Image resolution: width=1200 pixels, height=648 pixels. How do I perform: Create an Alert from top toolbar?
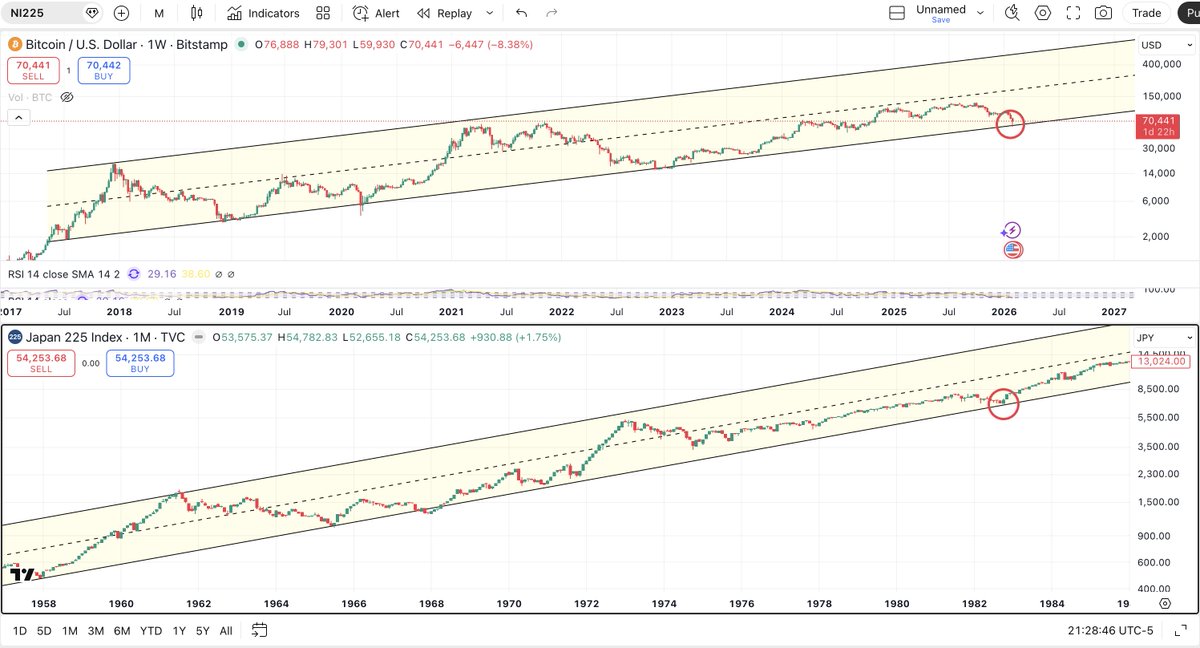point(376,13)
